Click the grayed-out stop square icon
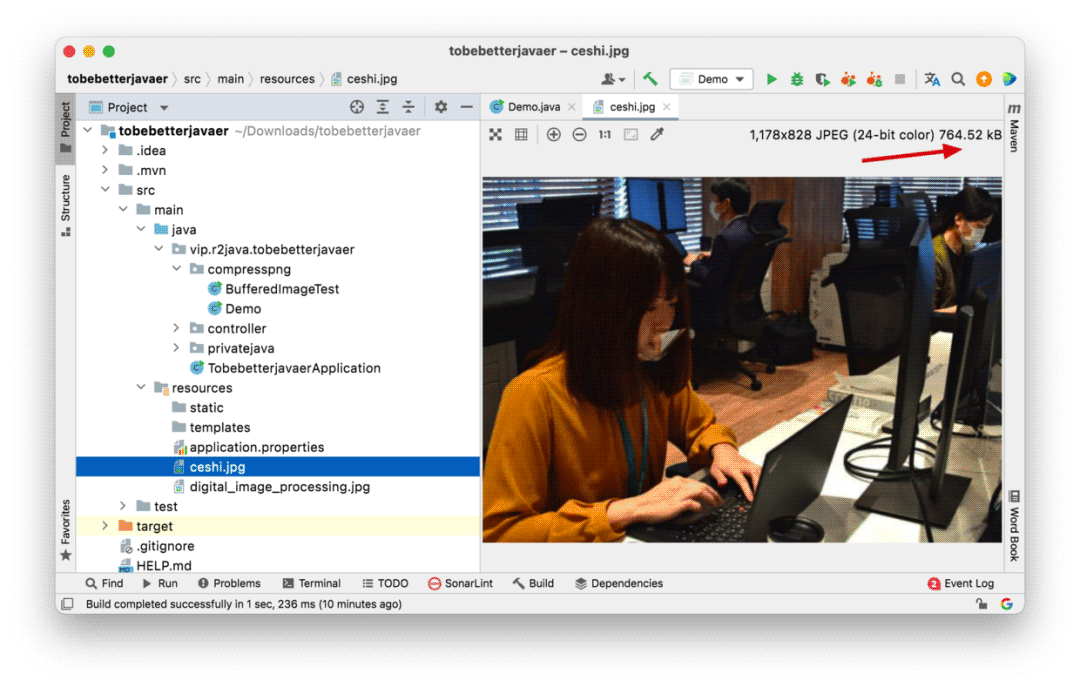 pyautogui.click(x=900, y=79)
